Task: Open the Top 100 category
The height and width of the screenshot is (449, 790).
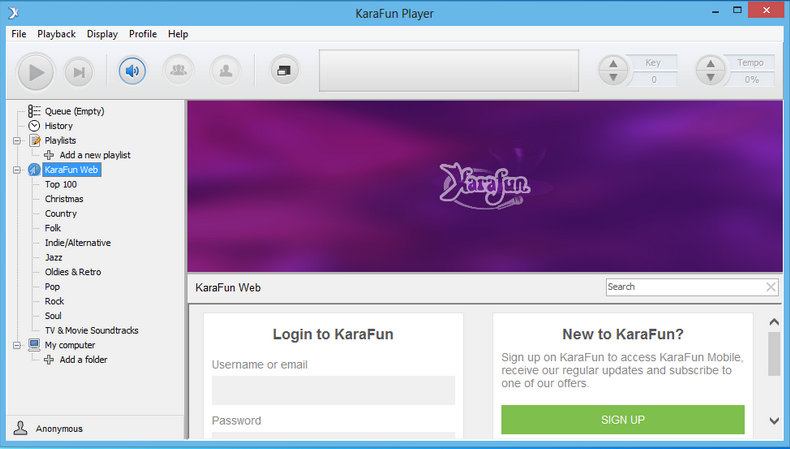Action: coord(60,184)
